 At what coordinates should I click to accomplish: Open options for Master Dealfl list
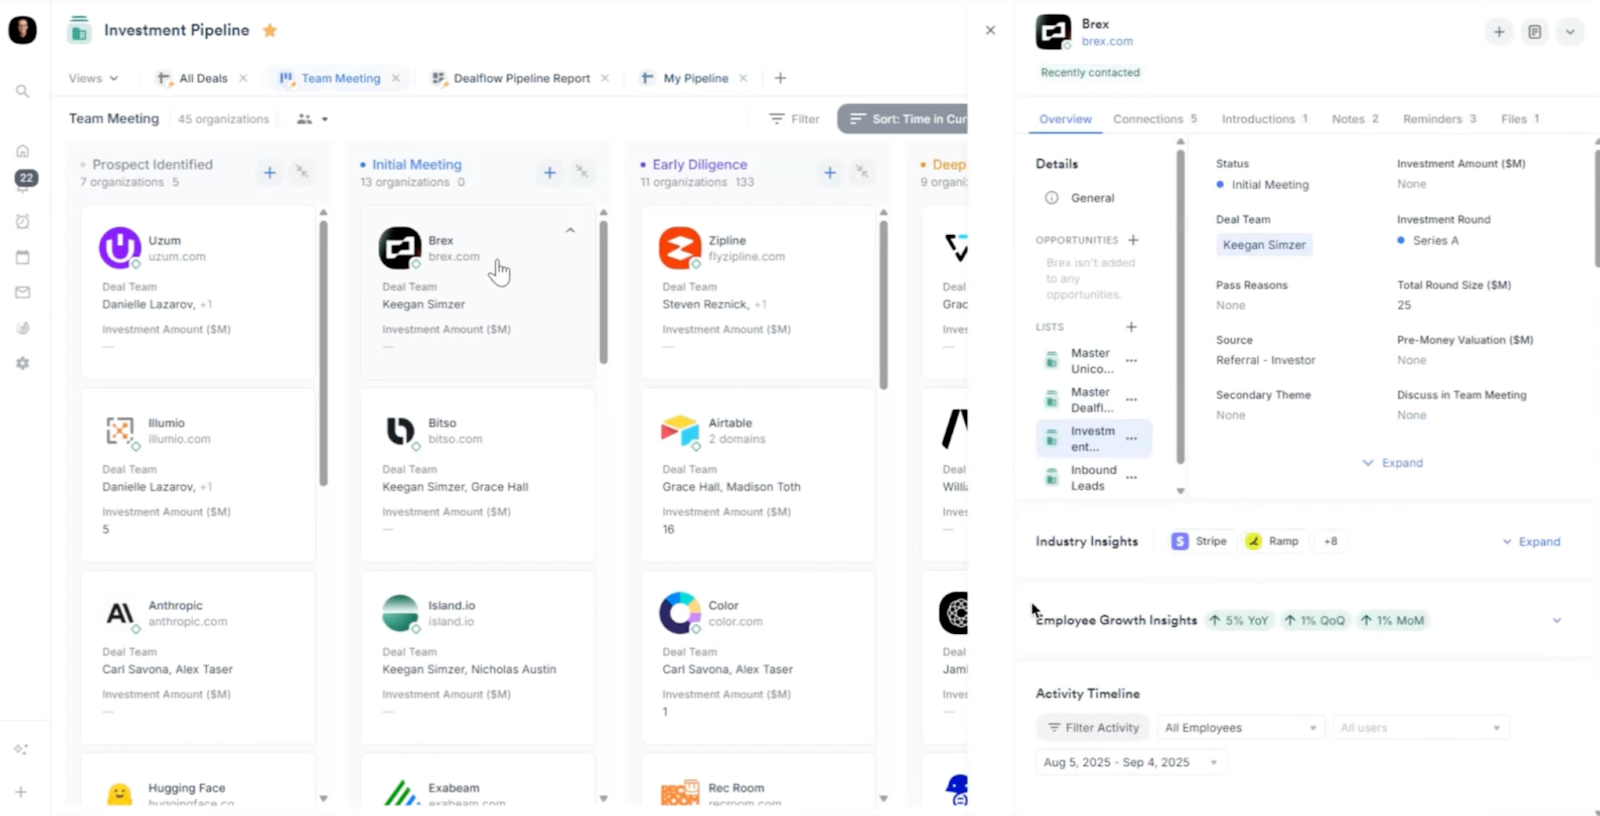(1131, 400)
